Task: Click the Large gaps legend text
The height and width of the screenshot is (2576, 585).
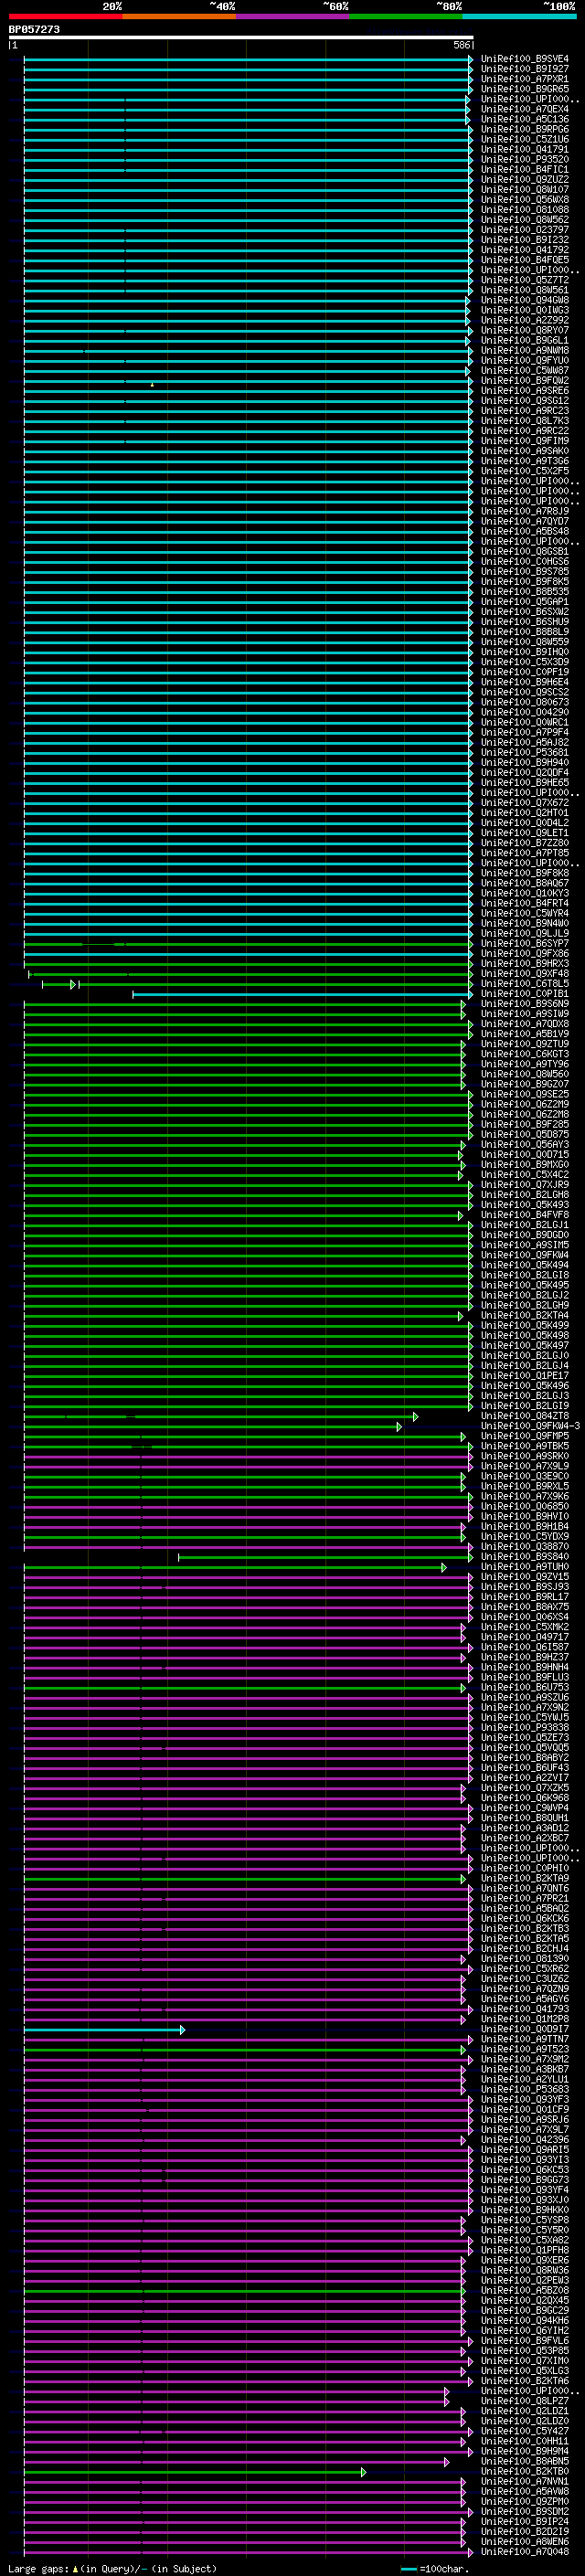Action: point(112,2569)
